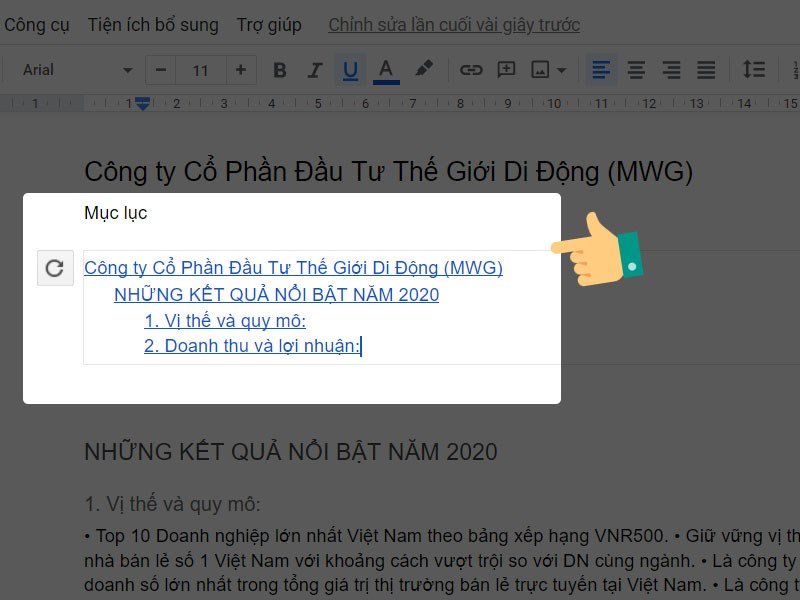
Task: Open line spacing options
Action: click(x=754, y=70)
